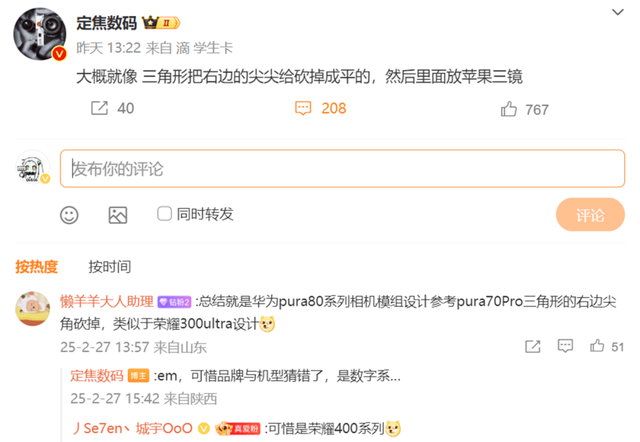Open the 208 comments icon on post
This screenshot has height=442, width=640.
pyautogui.click(x=303, y=108)
